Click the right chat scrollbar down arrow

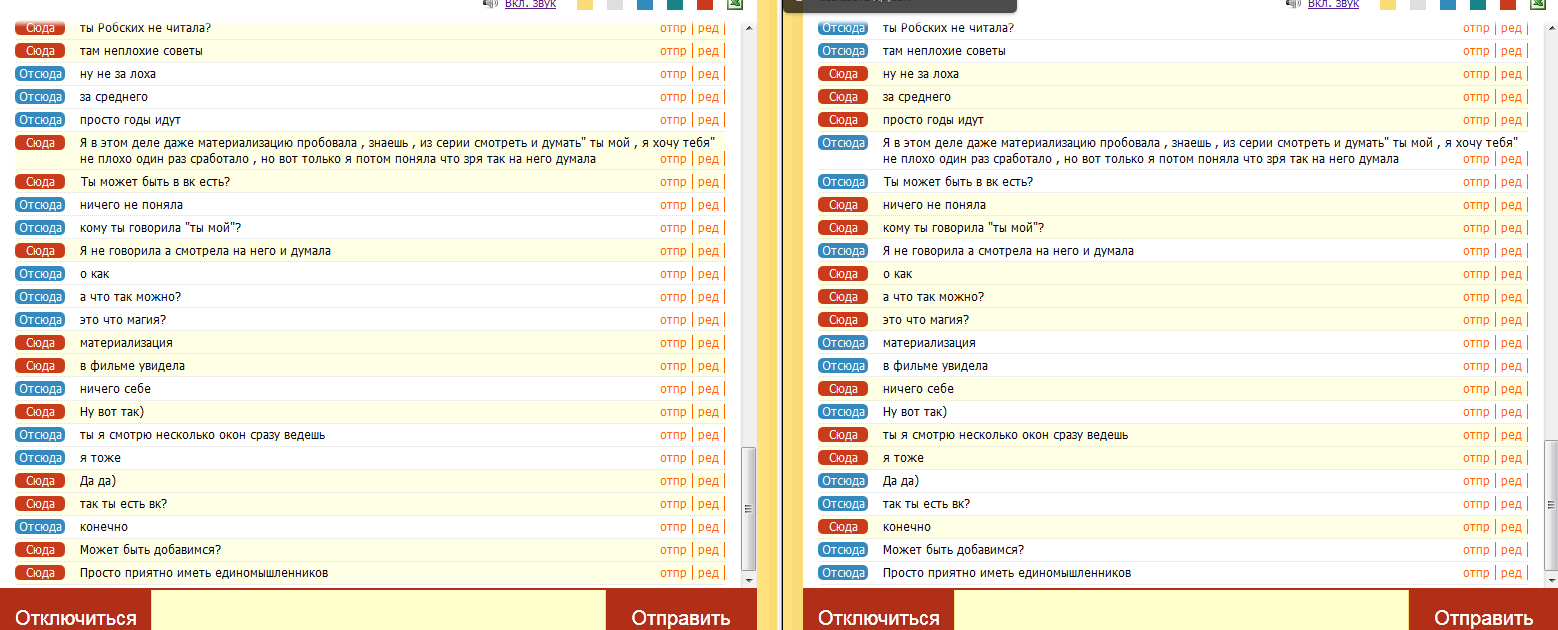pyautogui.click(x=1551, y=579)
